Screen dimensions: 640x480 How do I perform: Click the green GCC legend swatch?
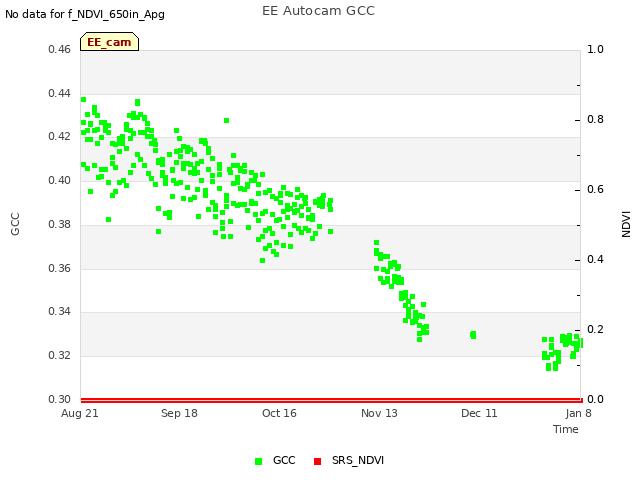pos(258,461)
